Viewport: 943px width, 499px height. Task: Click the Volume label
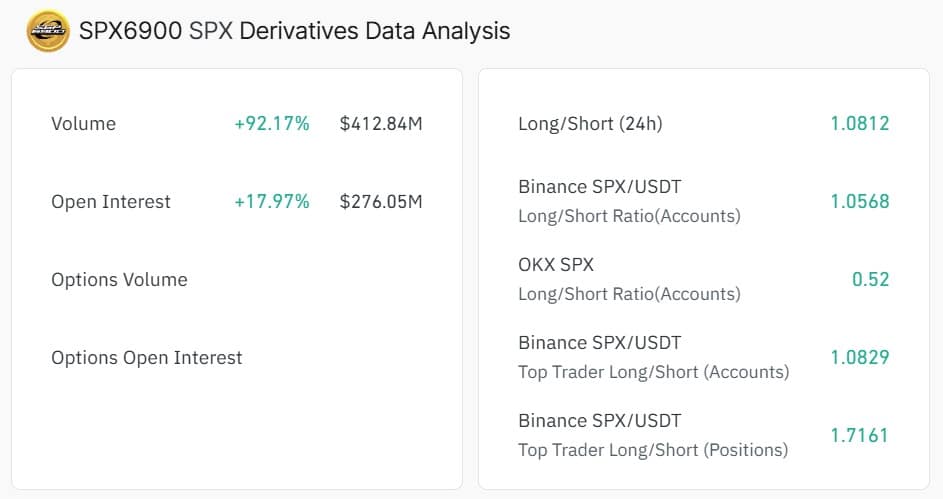83,124
